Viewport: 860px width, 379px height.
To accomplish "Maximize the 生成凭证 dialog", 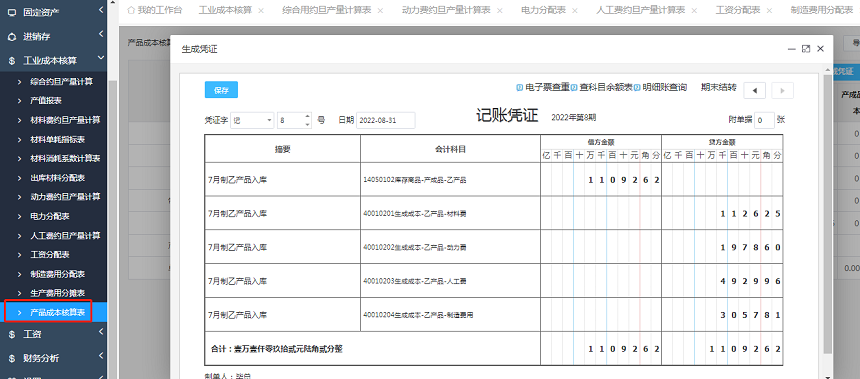I will pos(806,49).
